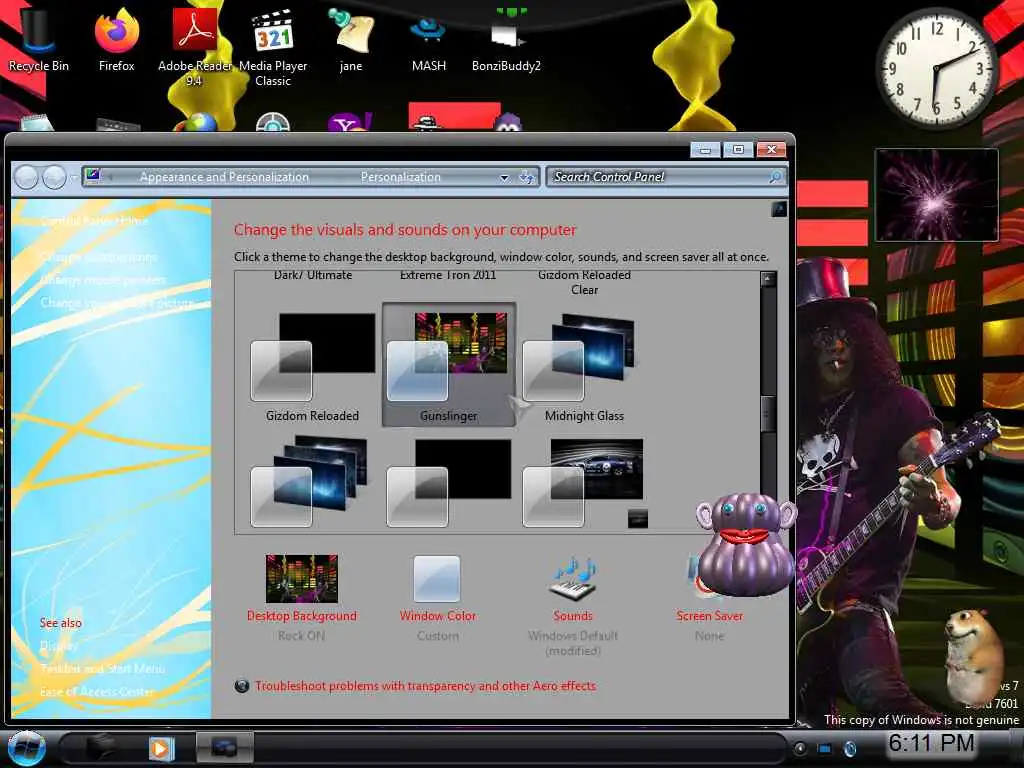Refresh the Control Panel address bar
The image size is (1024, 768).
tap(526, 177)
